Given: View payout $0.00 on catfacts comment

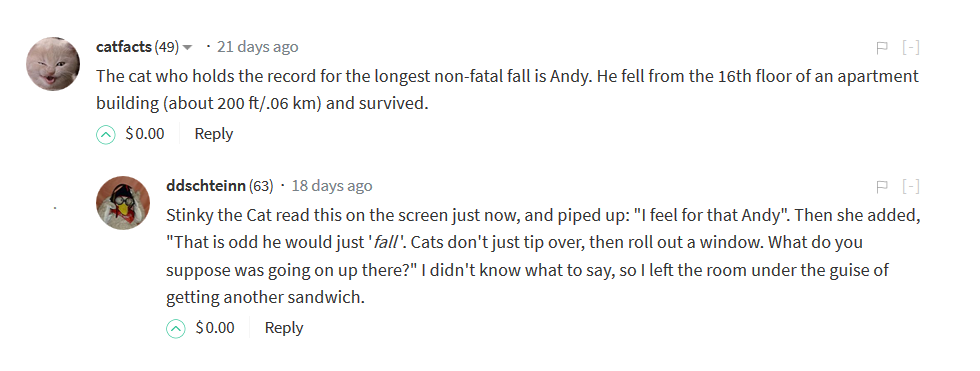Looking at the screenshot, I should (145, 134).
